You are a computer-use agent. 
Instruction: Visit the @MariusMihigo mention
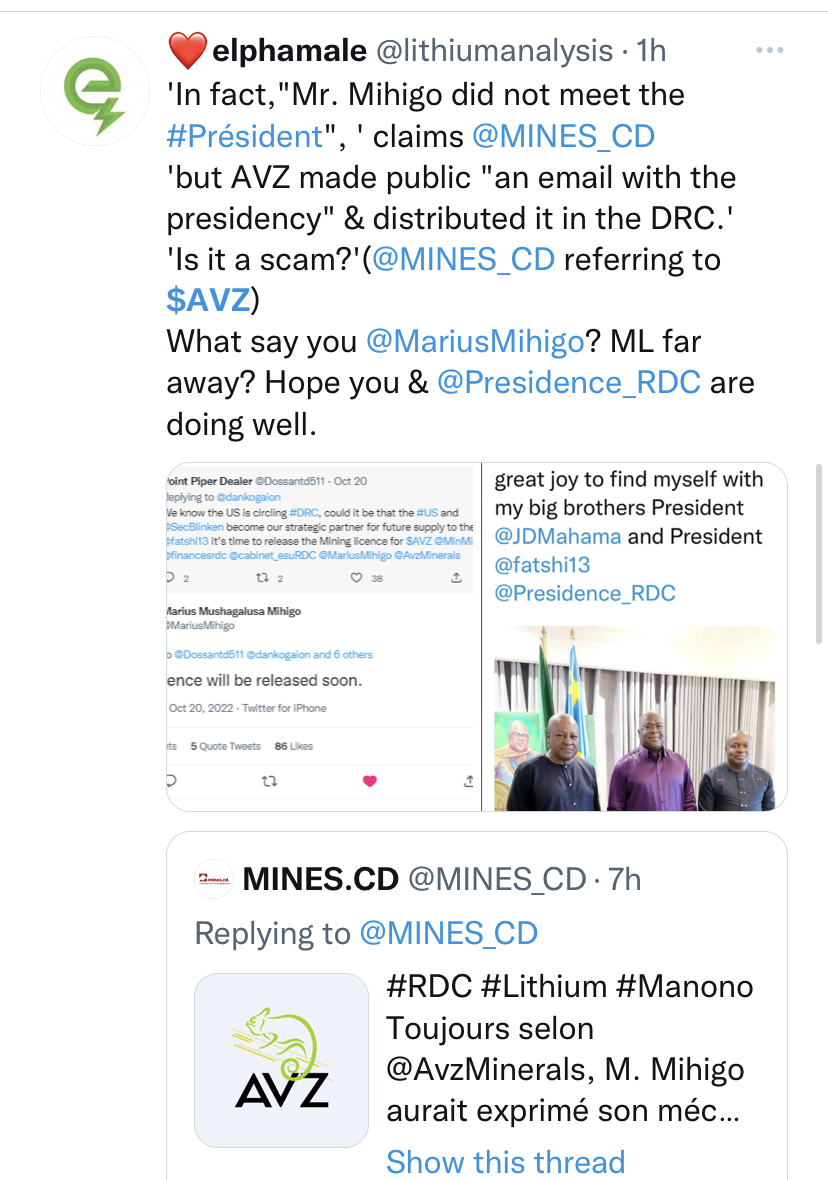coord(475,341)
